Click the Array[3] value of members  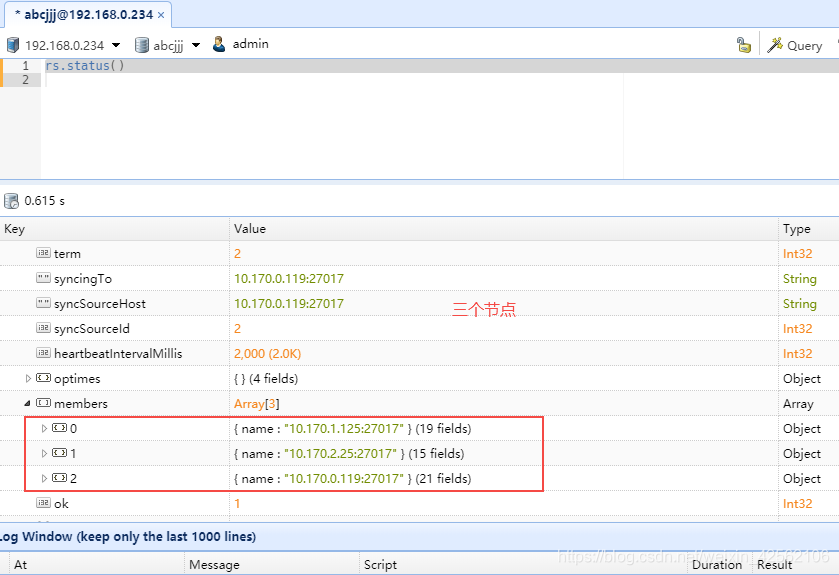coord(257,404)
